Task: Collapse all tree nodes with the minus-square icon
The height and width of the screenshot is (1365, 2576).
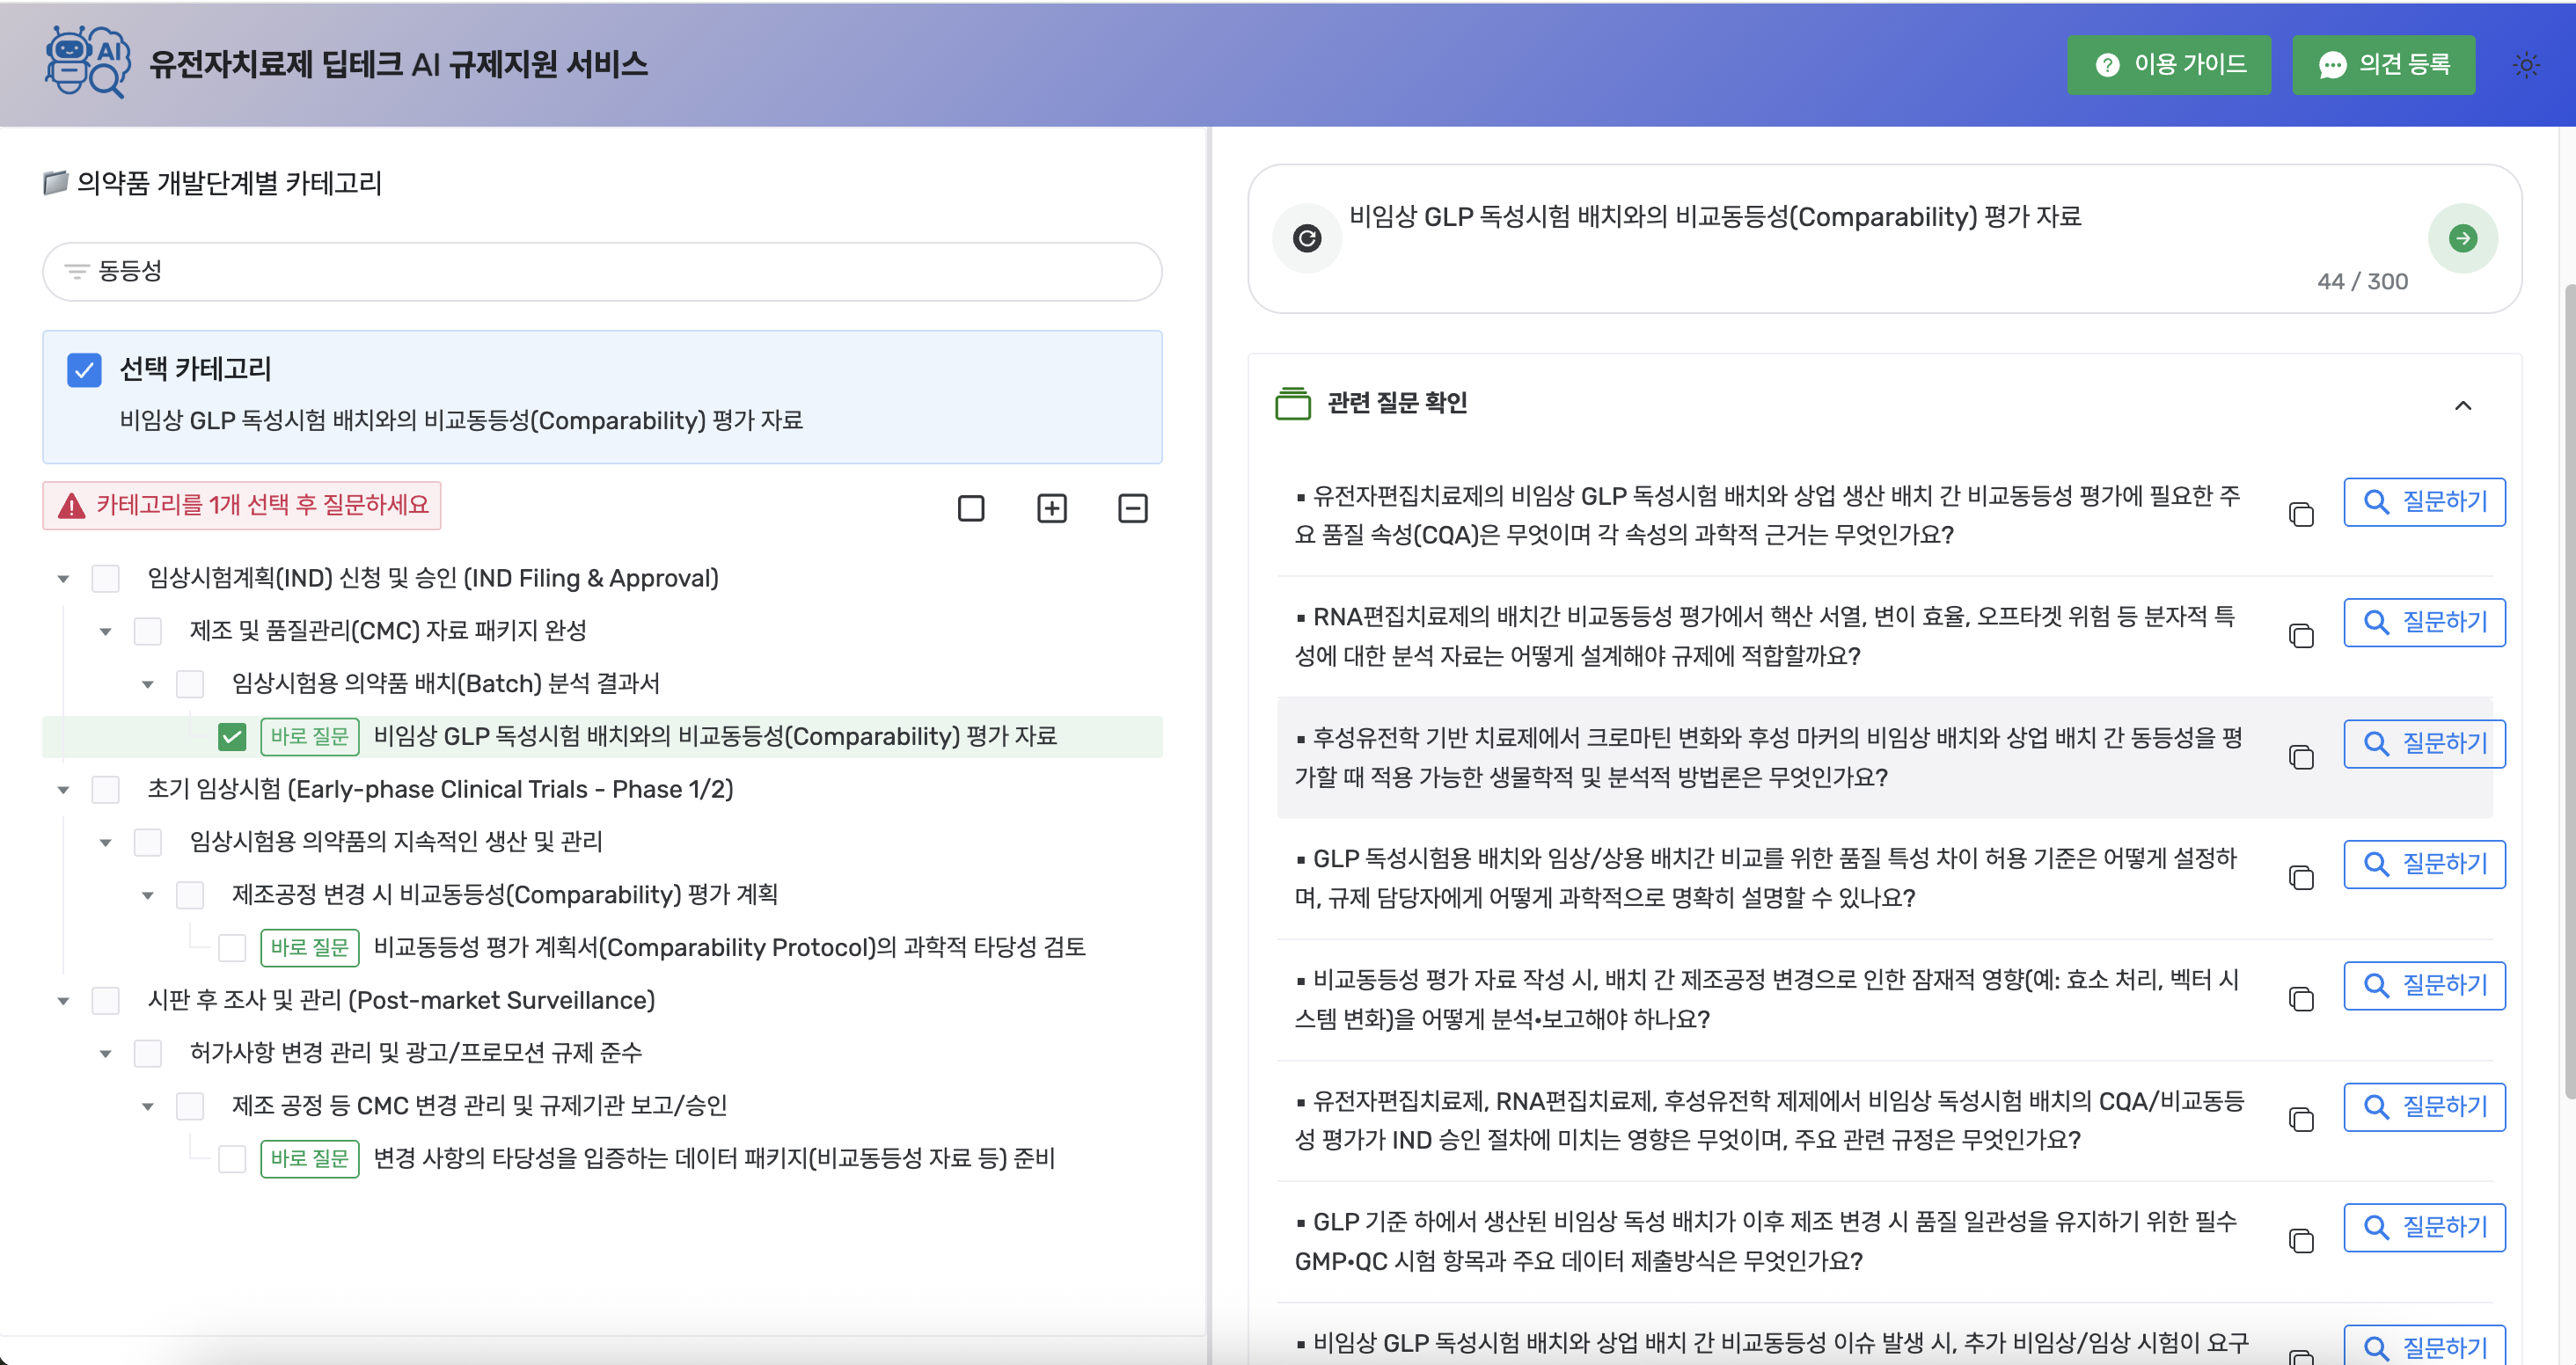Action: [1132, 508]
